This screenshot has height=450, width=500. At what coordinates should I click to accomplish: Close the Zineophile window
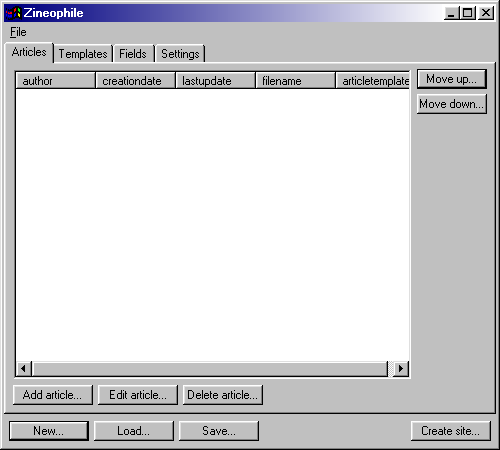486,13
